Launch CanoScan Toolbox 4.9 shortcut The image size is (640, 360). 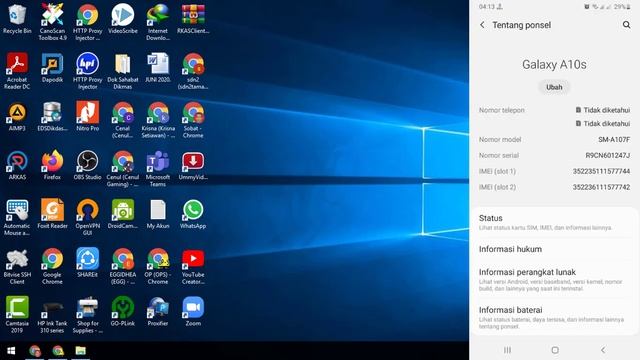(52, 22)
